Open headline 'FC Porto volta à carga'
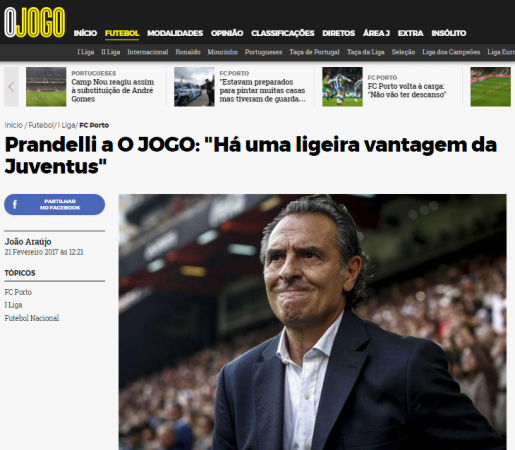 point(407,90)
